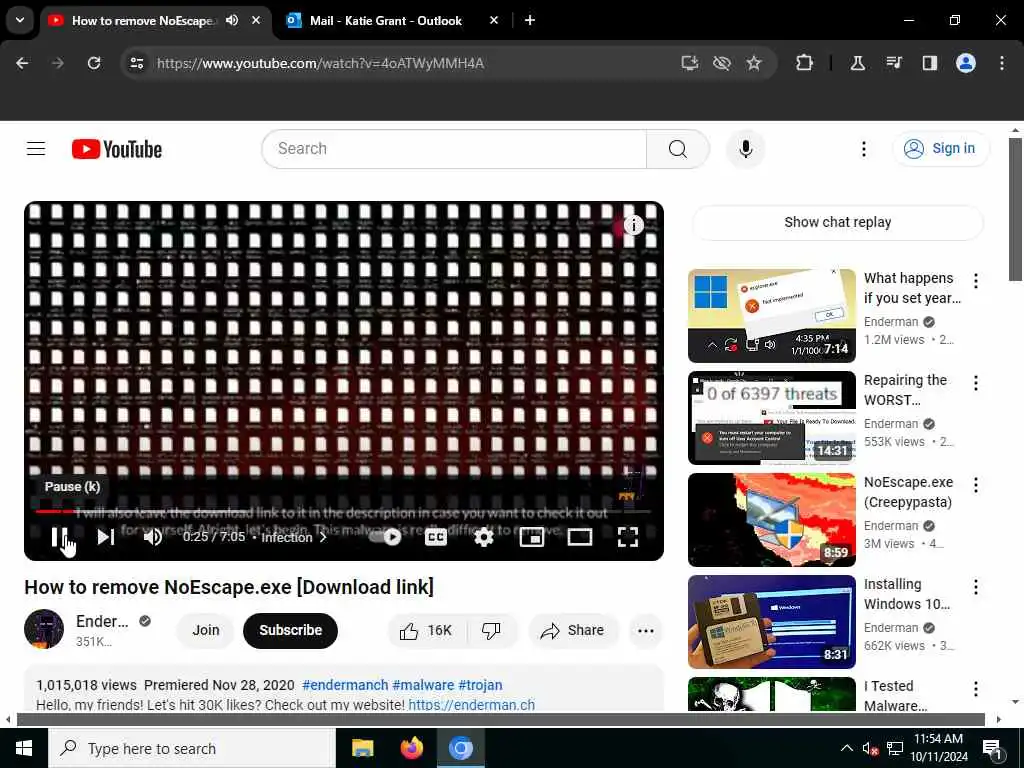Launch Firefox from the taskbar

pos(411,748)
